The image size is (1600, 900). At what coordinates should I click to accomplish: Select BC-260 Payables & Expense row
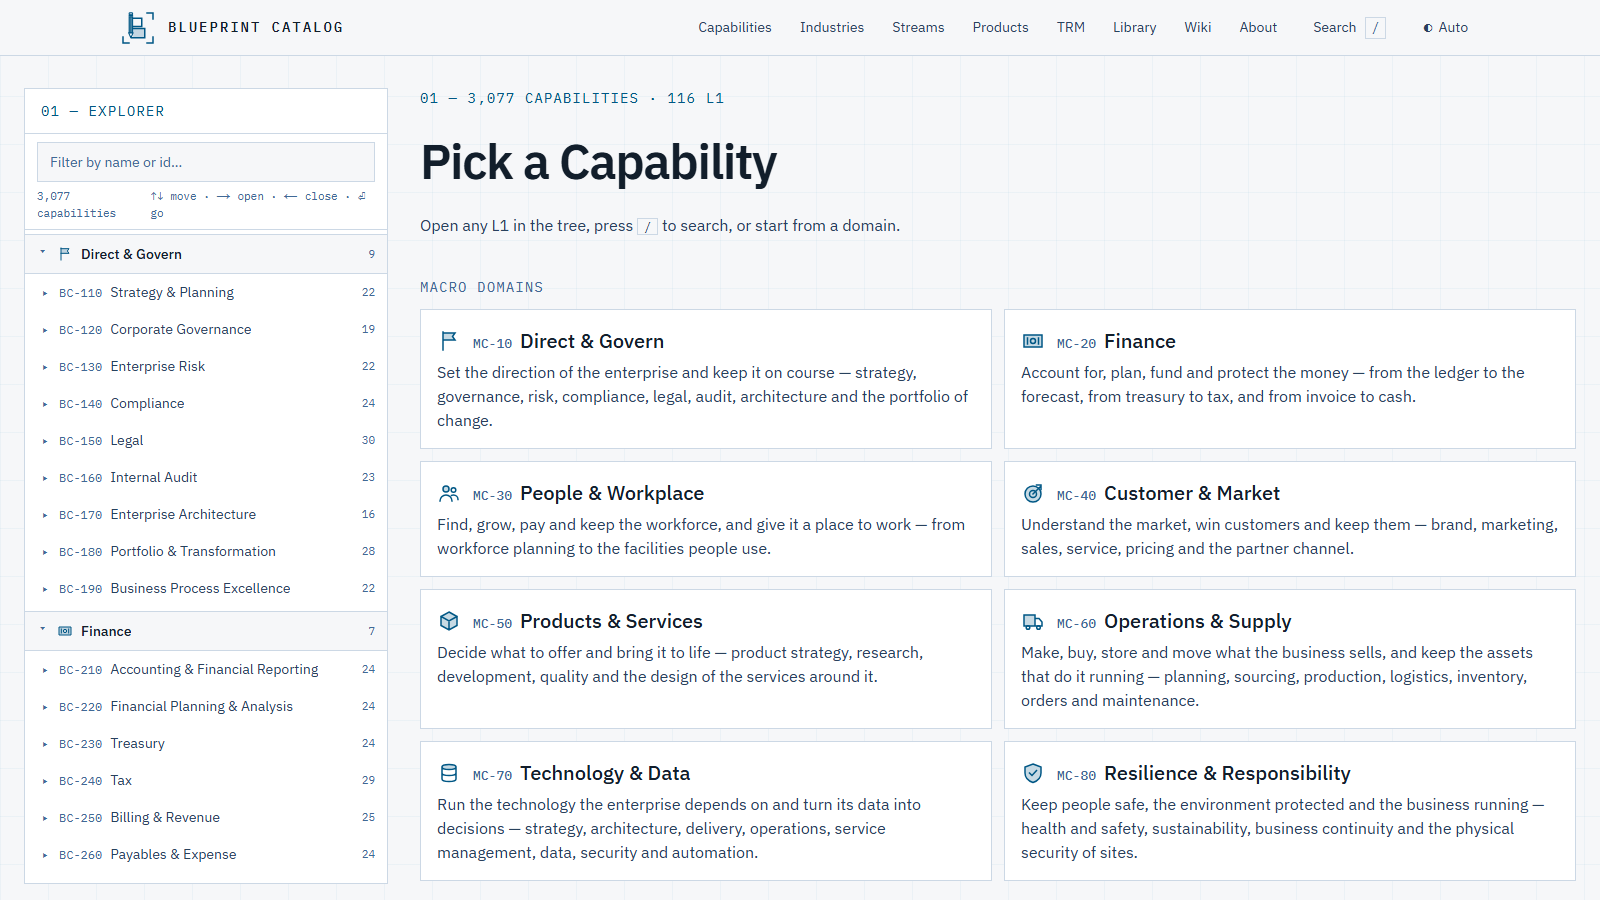pyautogui.click(x=206, y=855)
